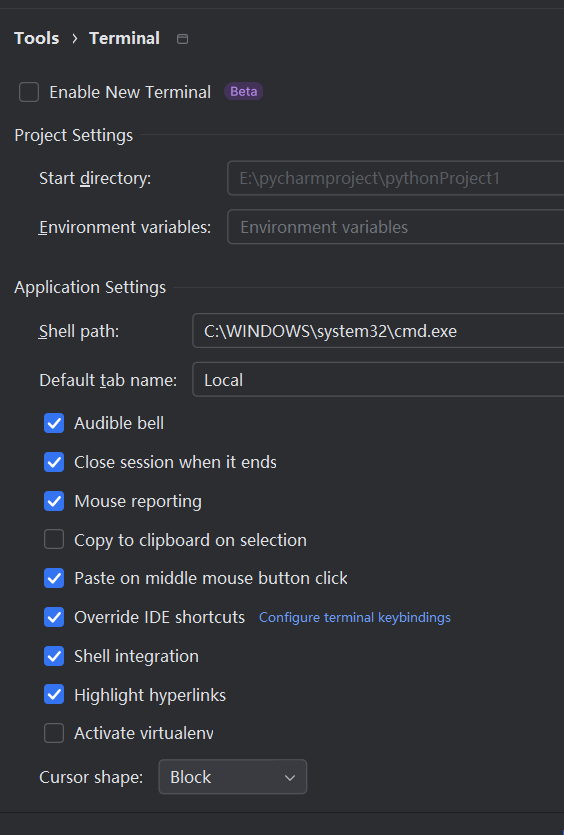This screenshot has height=835, width=564.
Task: Click the Shell path field
Action: click(378, 331)
